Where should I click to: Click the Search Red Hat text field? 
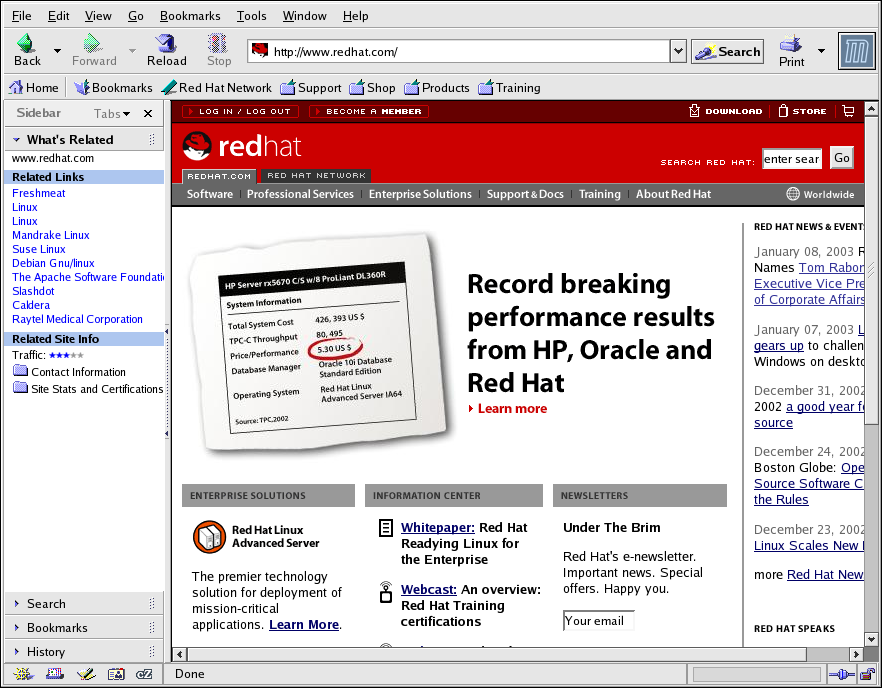(791, 159)
